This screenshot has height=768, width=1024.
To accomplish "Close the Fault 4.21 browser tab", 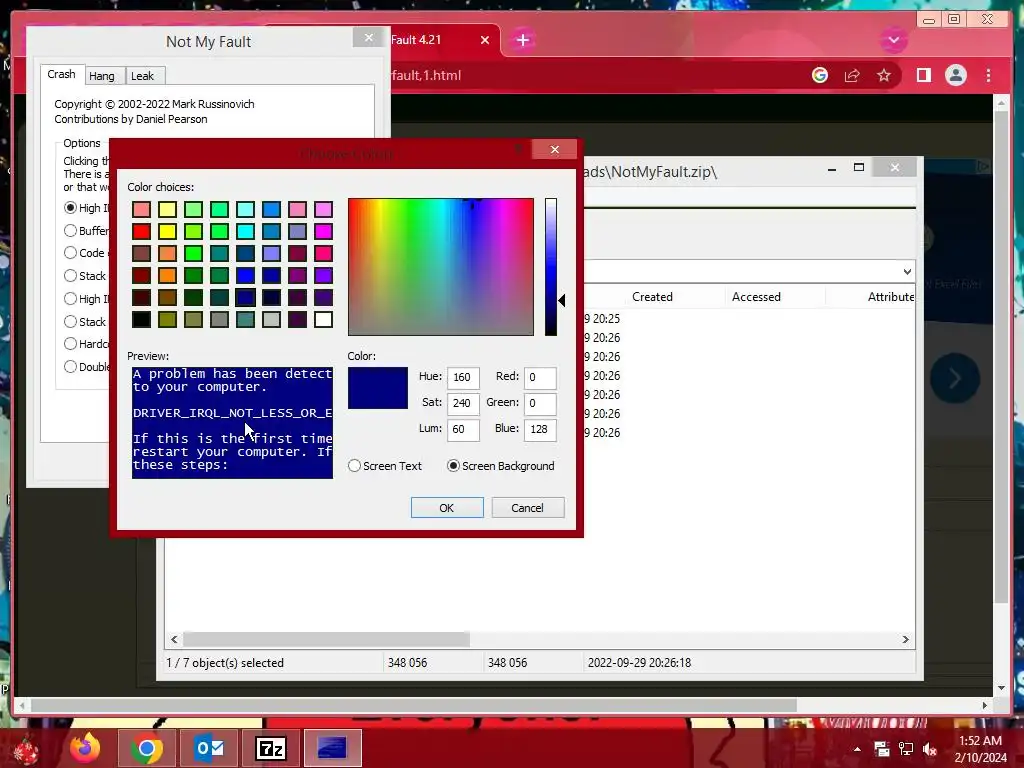I will [x=485, y=40].
